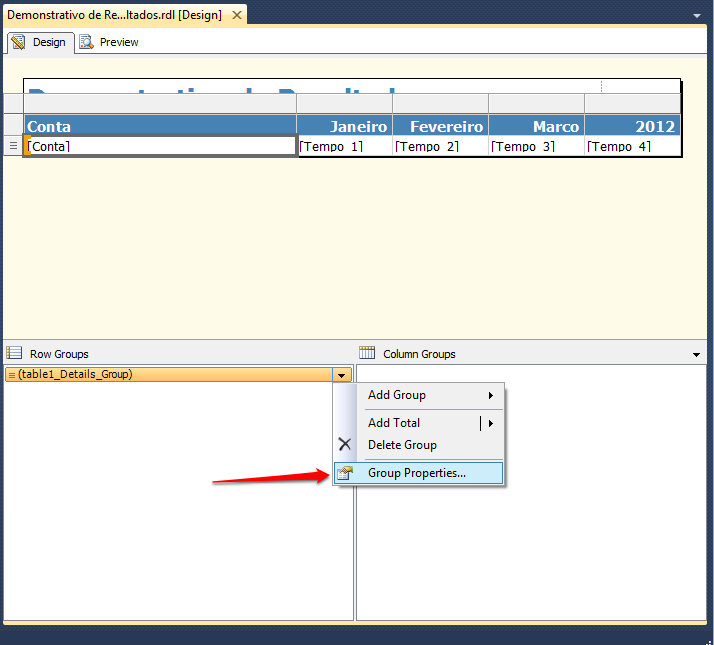Select the [Tempo_1] detail cell

[x=345, y=146]
